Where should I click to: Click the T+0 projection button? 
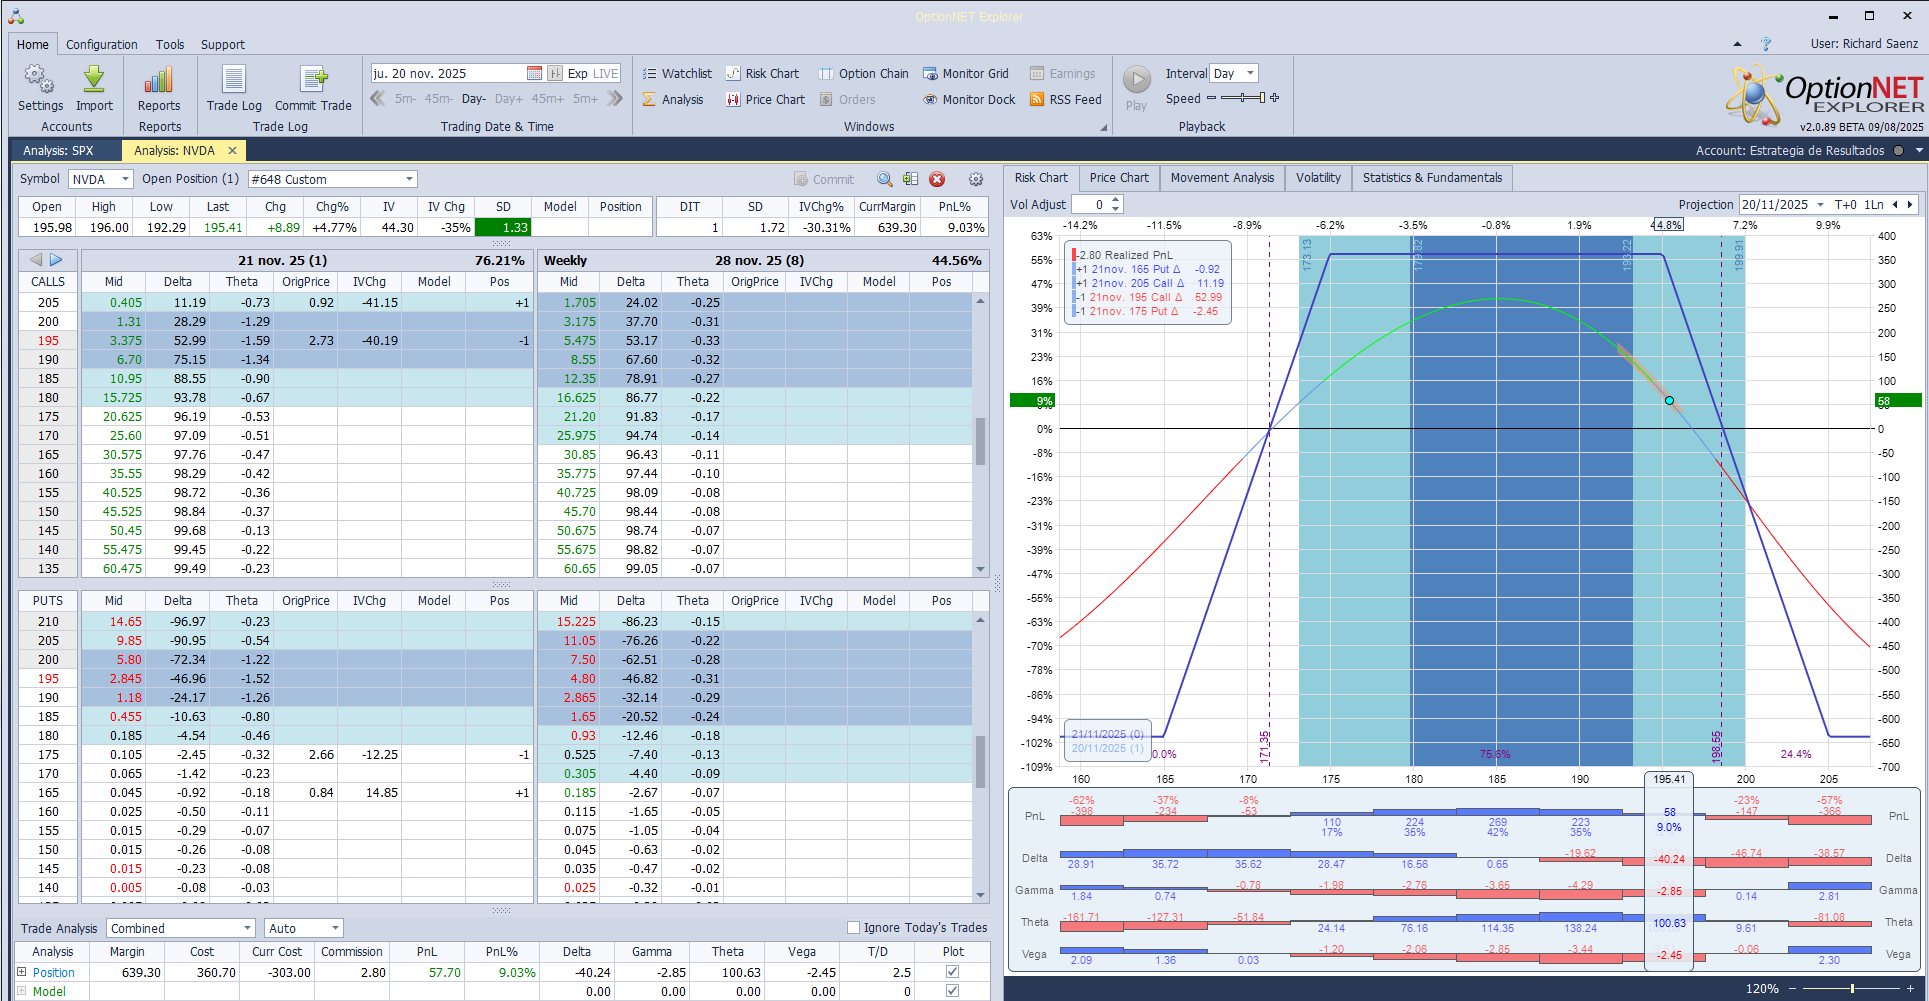tap(1845, 205)
